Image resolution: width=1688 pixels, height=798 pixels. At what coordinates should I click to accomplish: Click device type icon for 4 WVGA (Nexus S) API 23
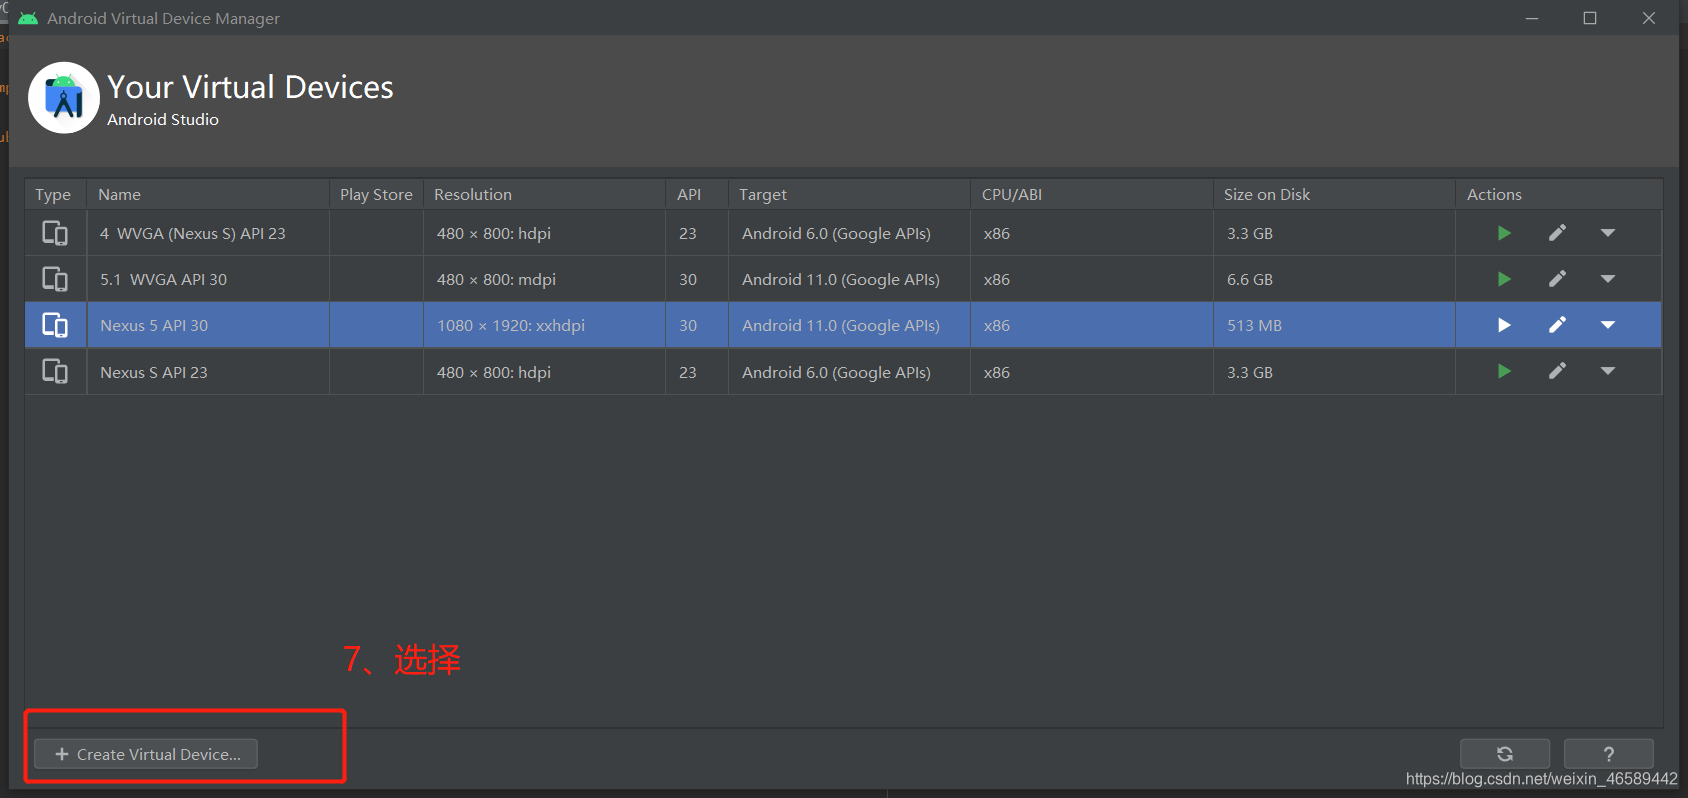click(x=55, y=233)
